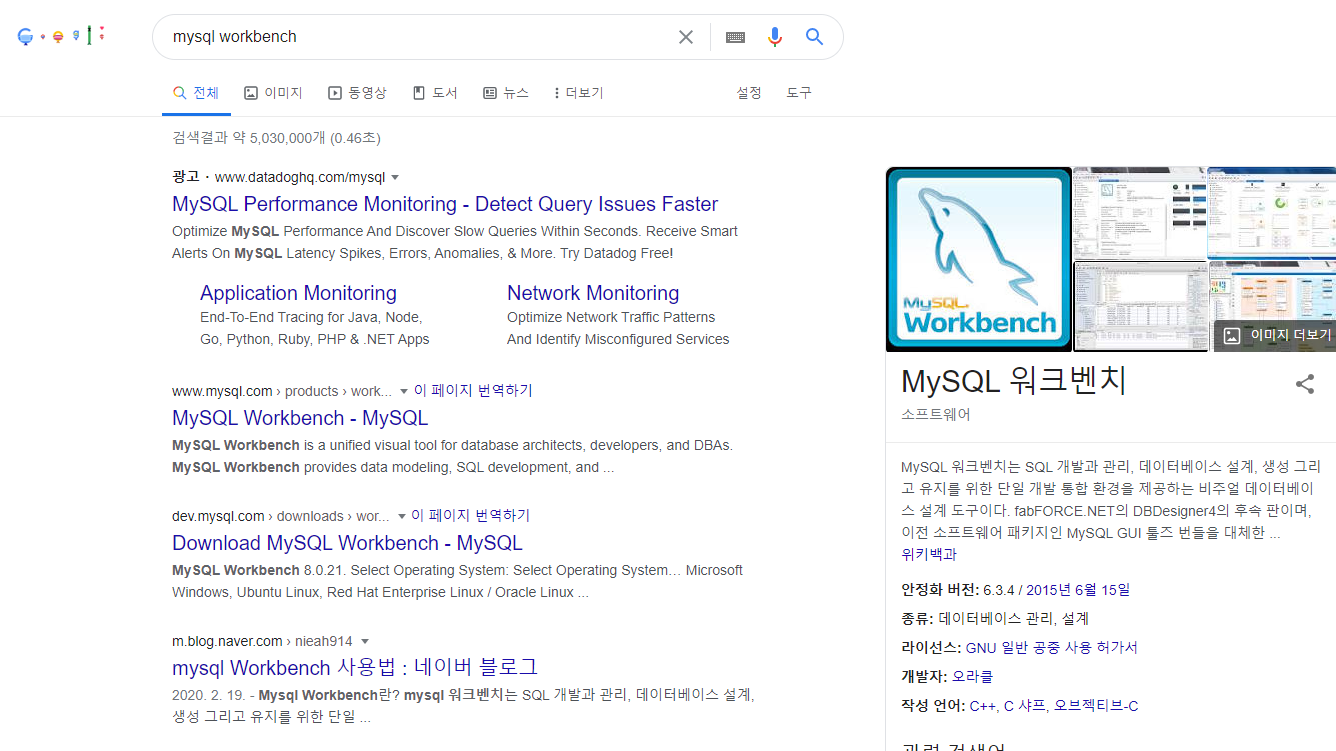Image resolution: width=1336 pixels, height=751 pixels.
Task: Switch to the 뉴스 tab
Action: (x=506, y=93)
